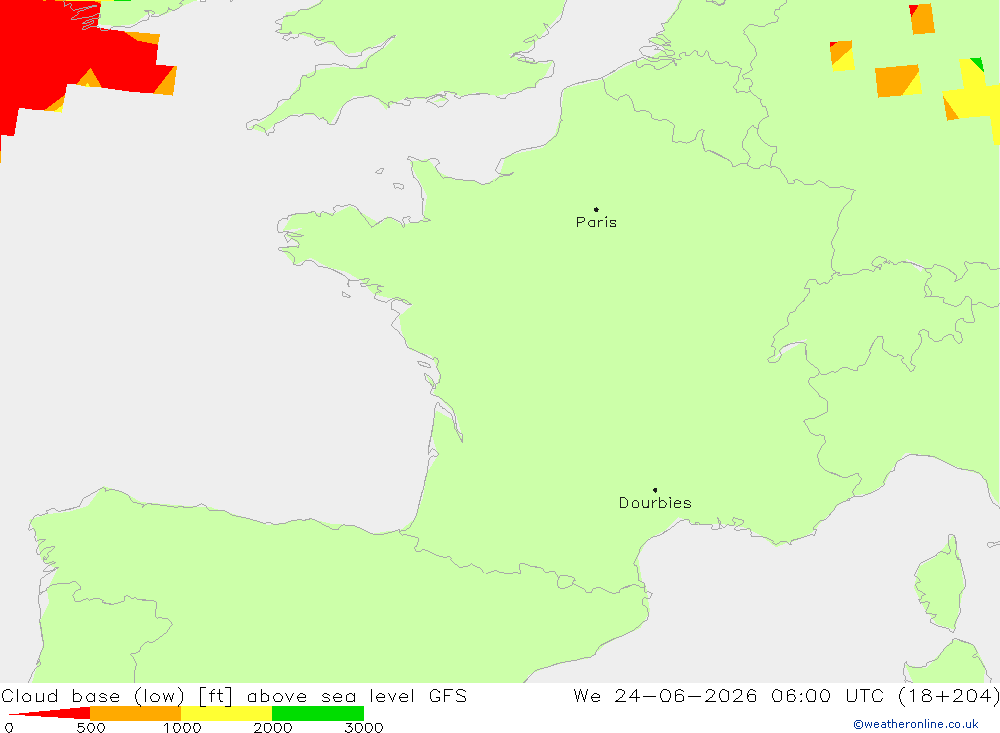
Task: Click the legend value '500'
Action: (91, 727)
